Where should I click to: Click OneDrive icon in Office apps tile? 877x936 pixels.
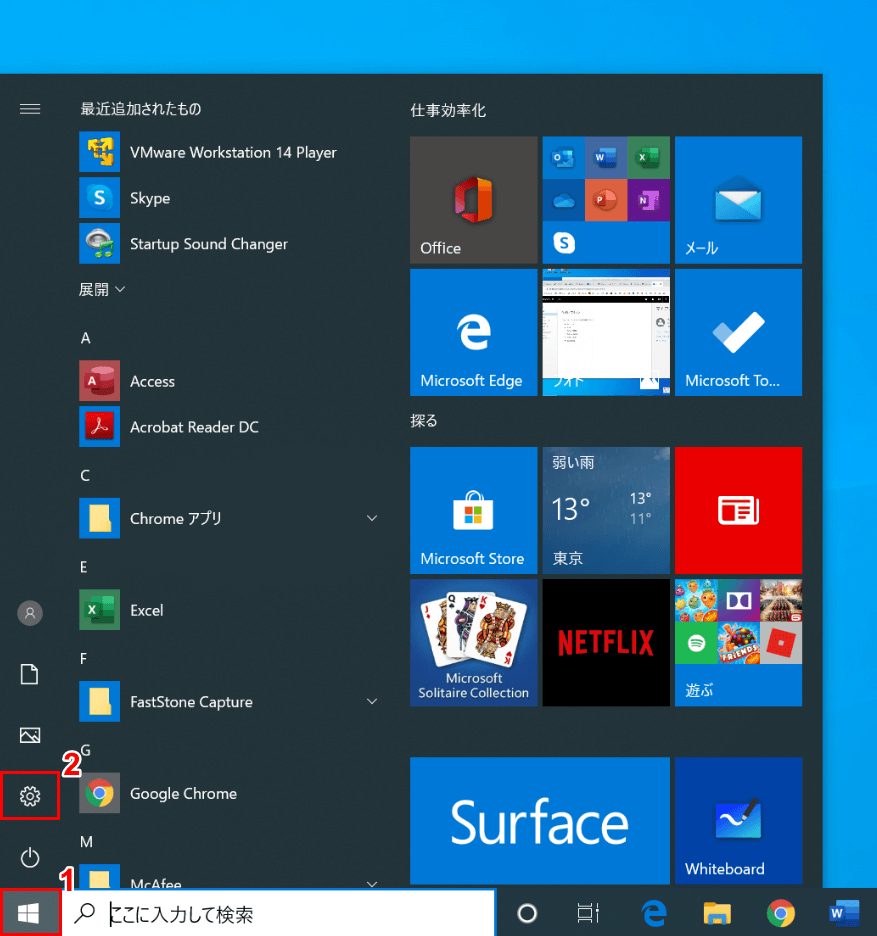click(x=564, y=200)
